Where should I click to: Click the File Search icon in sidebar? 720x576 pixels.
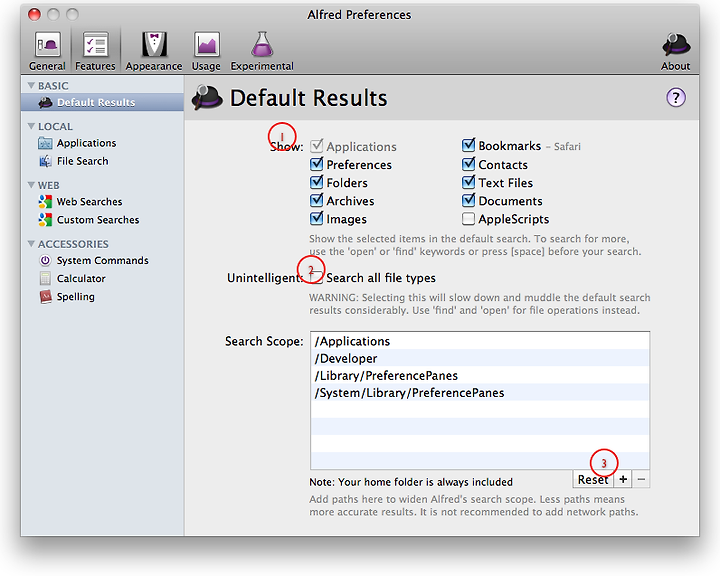pos(45,161)
